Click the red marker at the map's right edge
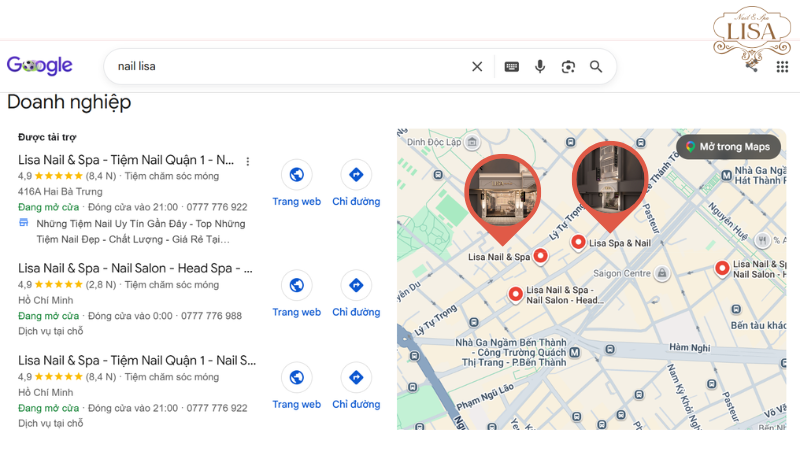The height and width of the screenshot is (459, 800). pos(722,268)
